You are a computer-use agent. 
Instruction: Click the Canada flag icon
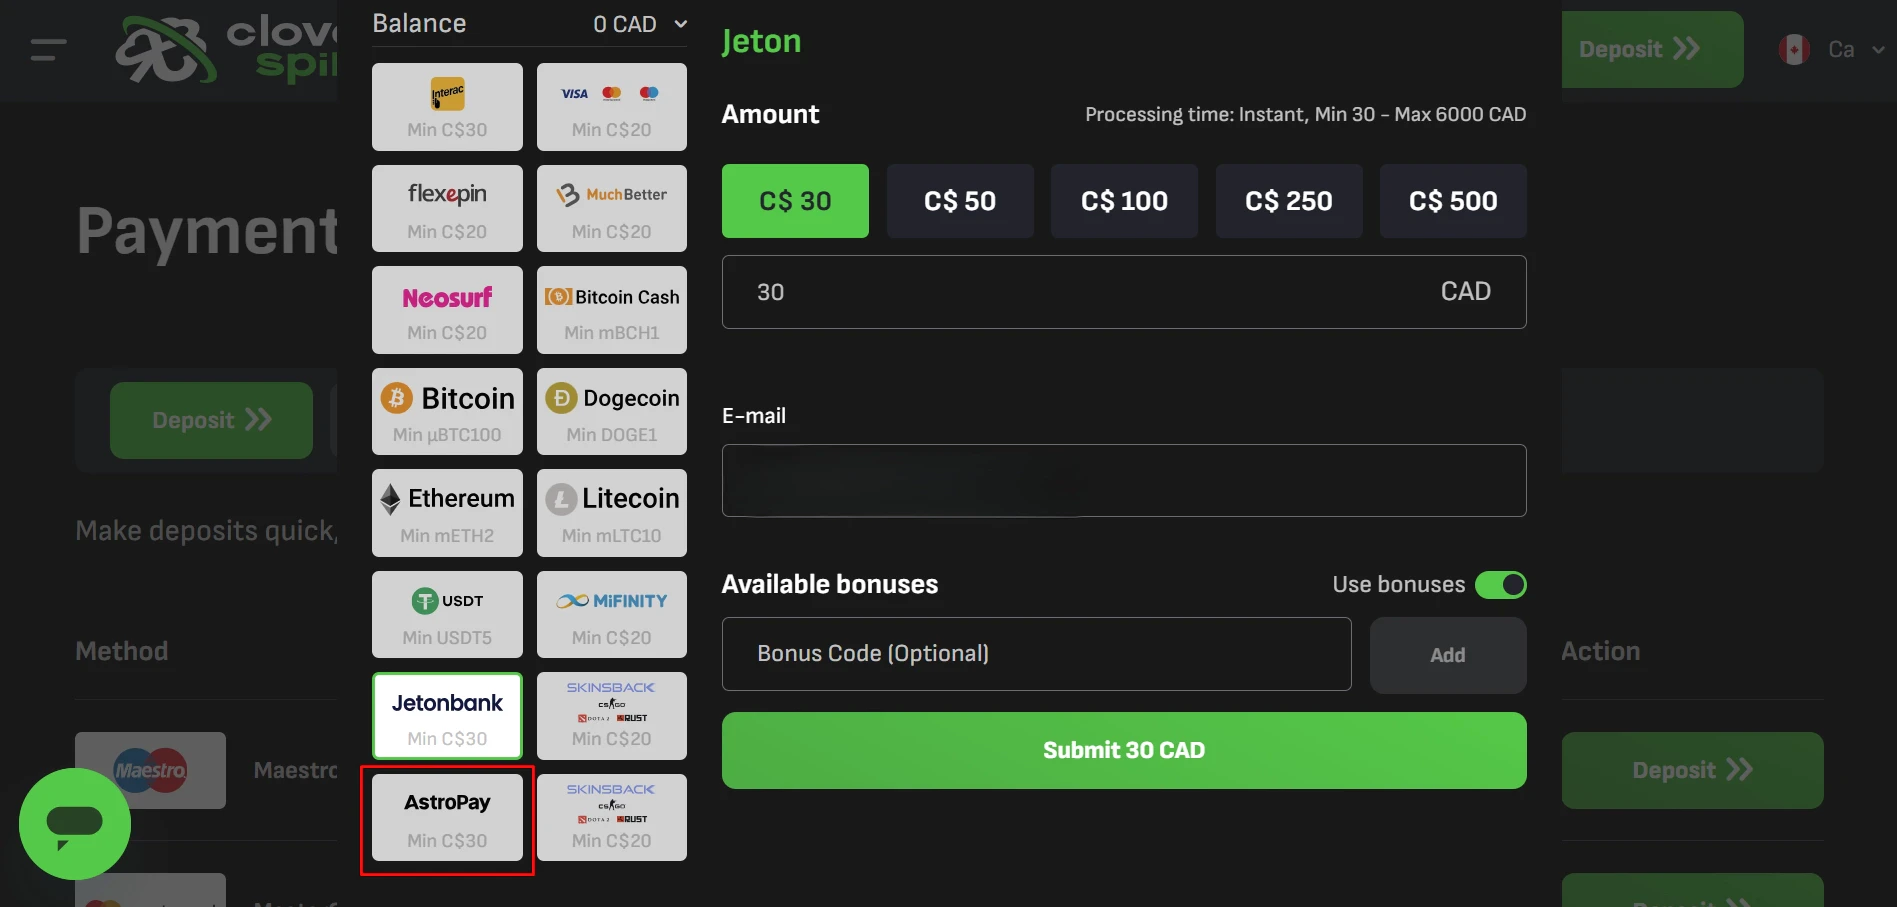1794,49
